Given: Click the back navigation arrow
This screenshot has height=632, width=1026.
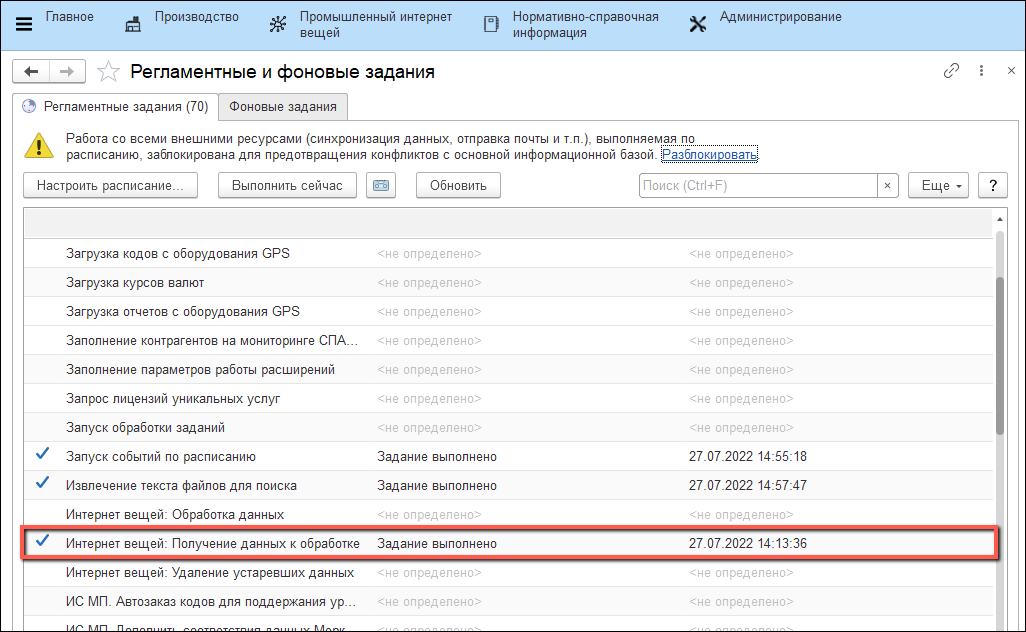Looking at the screenshot, I should 31,72.
